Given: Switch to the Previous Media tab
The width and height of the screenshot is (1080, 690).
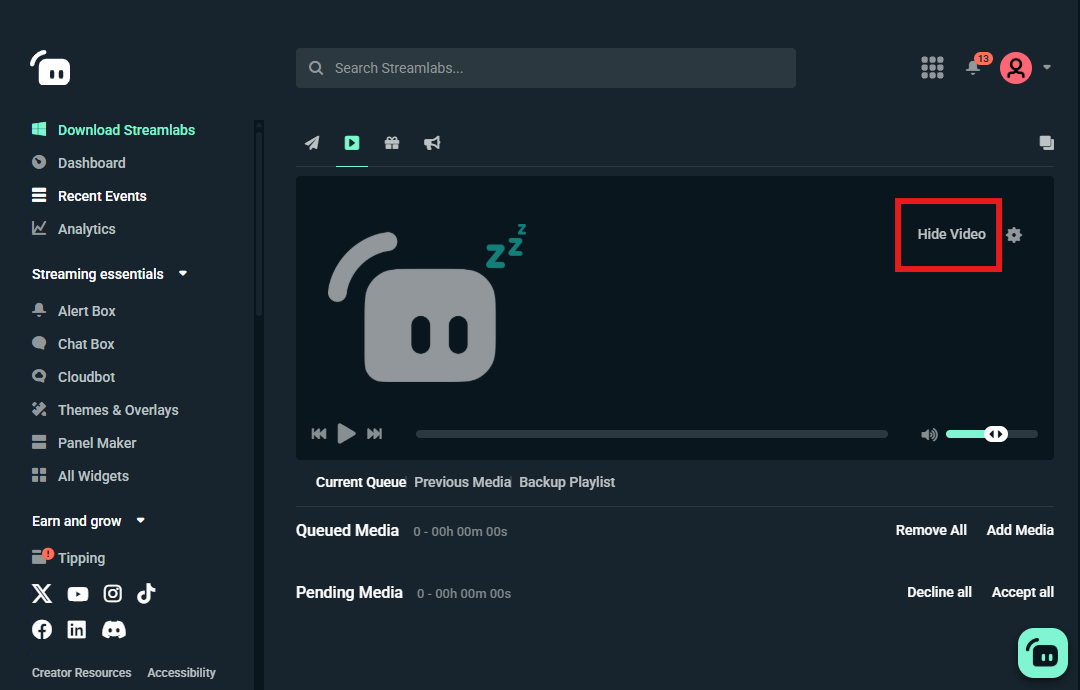Looking at the screenshot, I should pyautogui.click(x=462, y=482).
